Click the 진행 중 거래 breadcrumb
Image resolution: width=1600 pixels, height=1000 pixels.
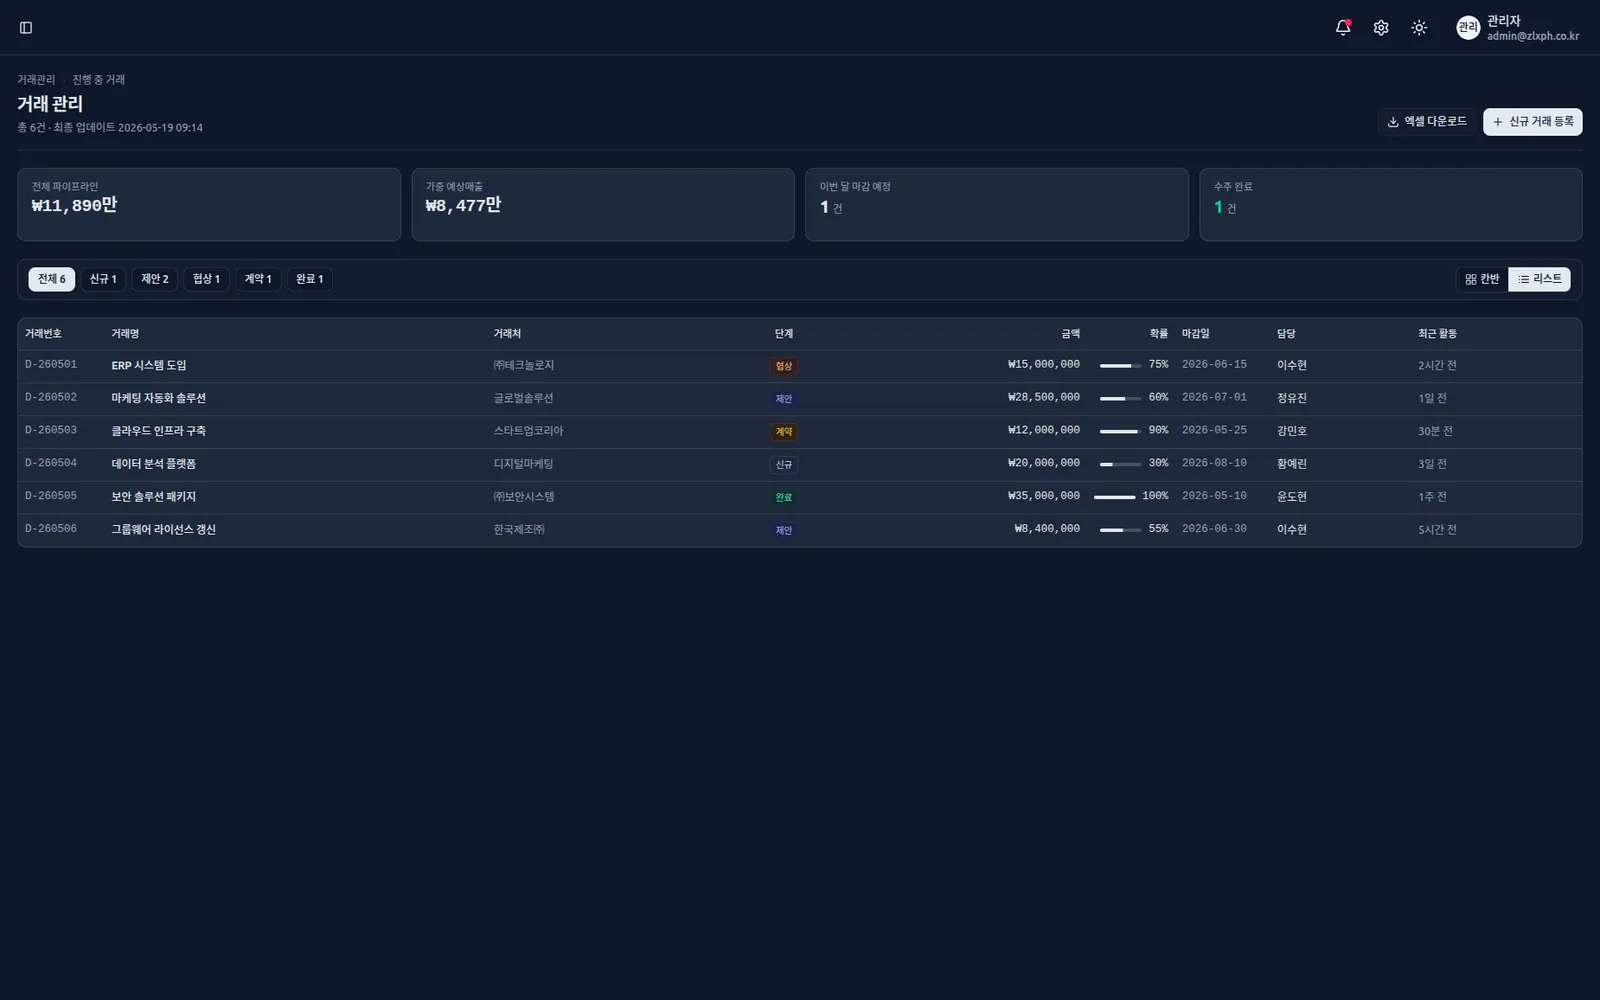click(x=98, y=80)
